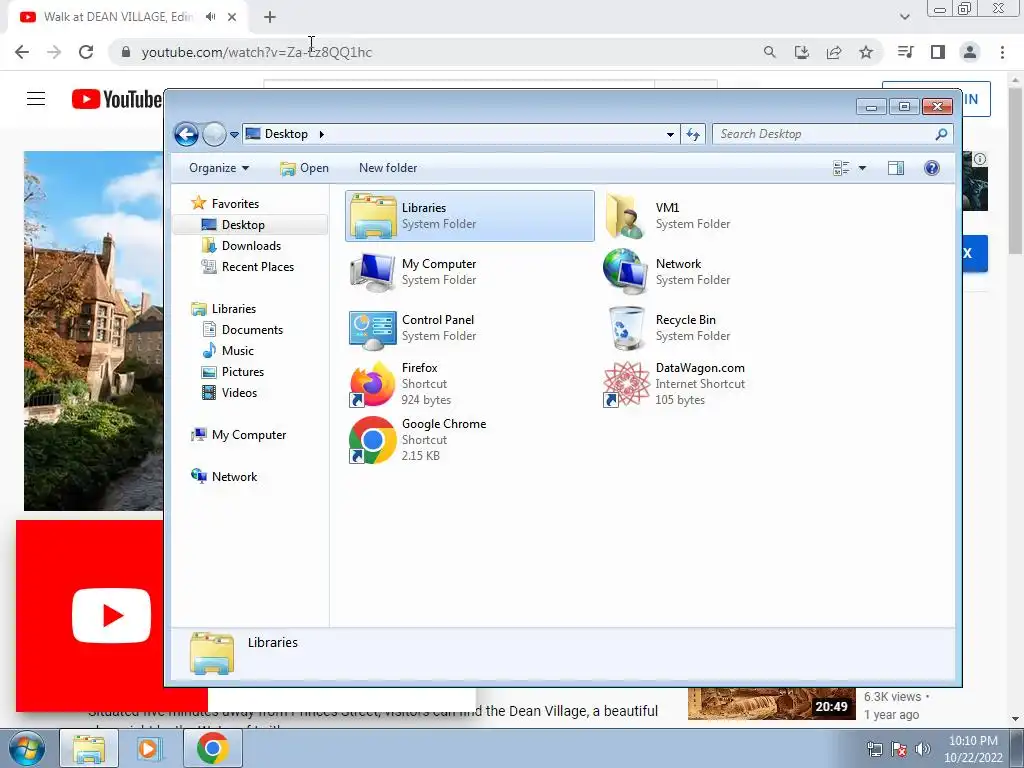This screenshot has height=768, width=1024.
Task: Expand the address bar history dropdown
Action: coord(670,135)
